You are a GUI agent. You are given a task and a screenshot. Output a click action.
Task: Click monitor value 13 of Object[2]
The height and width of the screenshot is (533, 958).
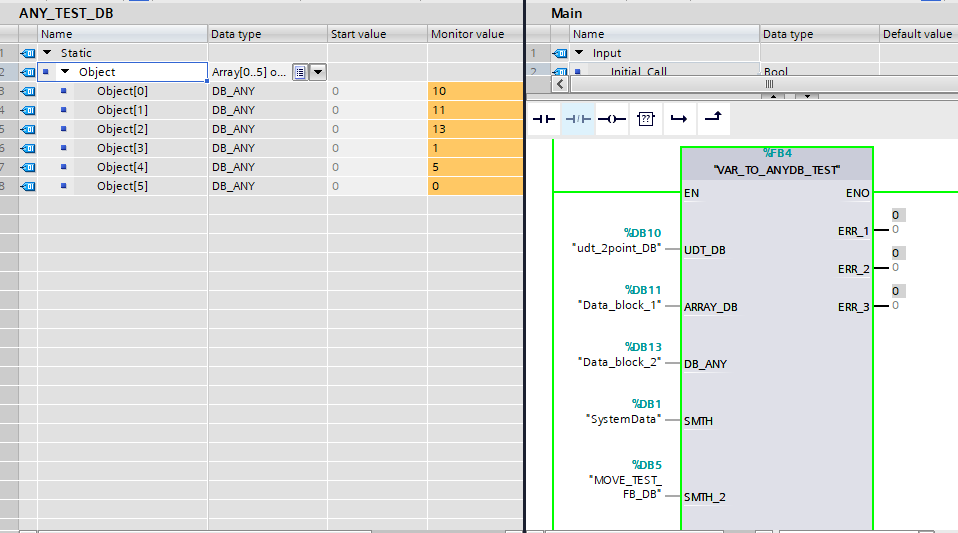475,129
